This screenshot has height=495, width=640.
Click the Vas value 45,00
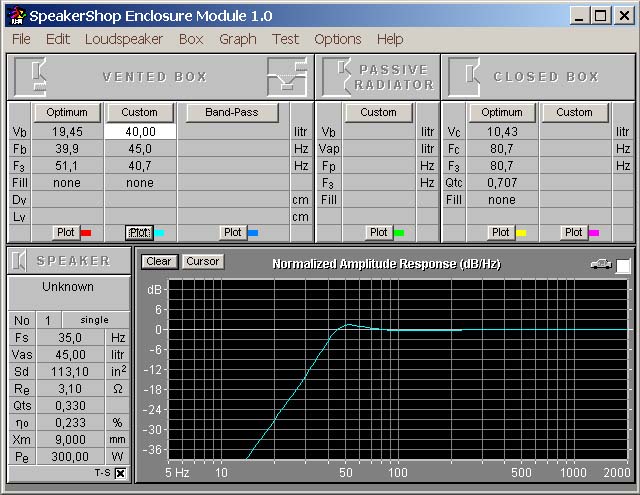pyautogui.click(x=70, y=355)
